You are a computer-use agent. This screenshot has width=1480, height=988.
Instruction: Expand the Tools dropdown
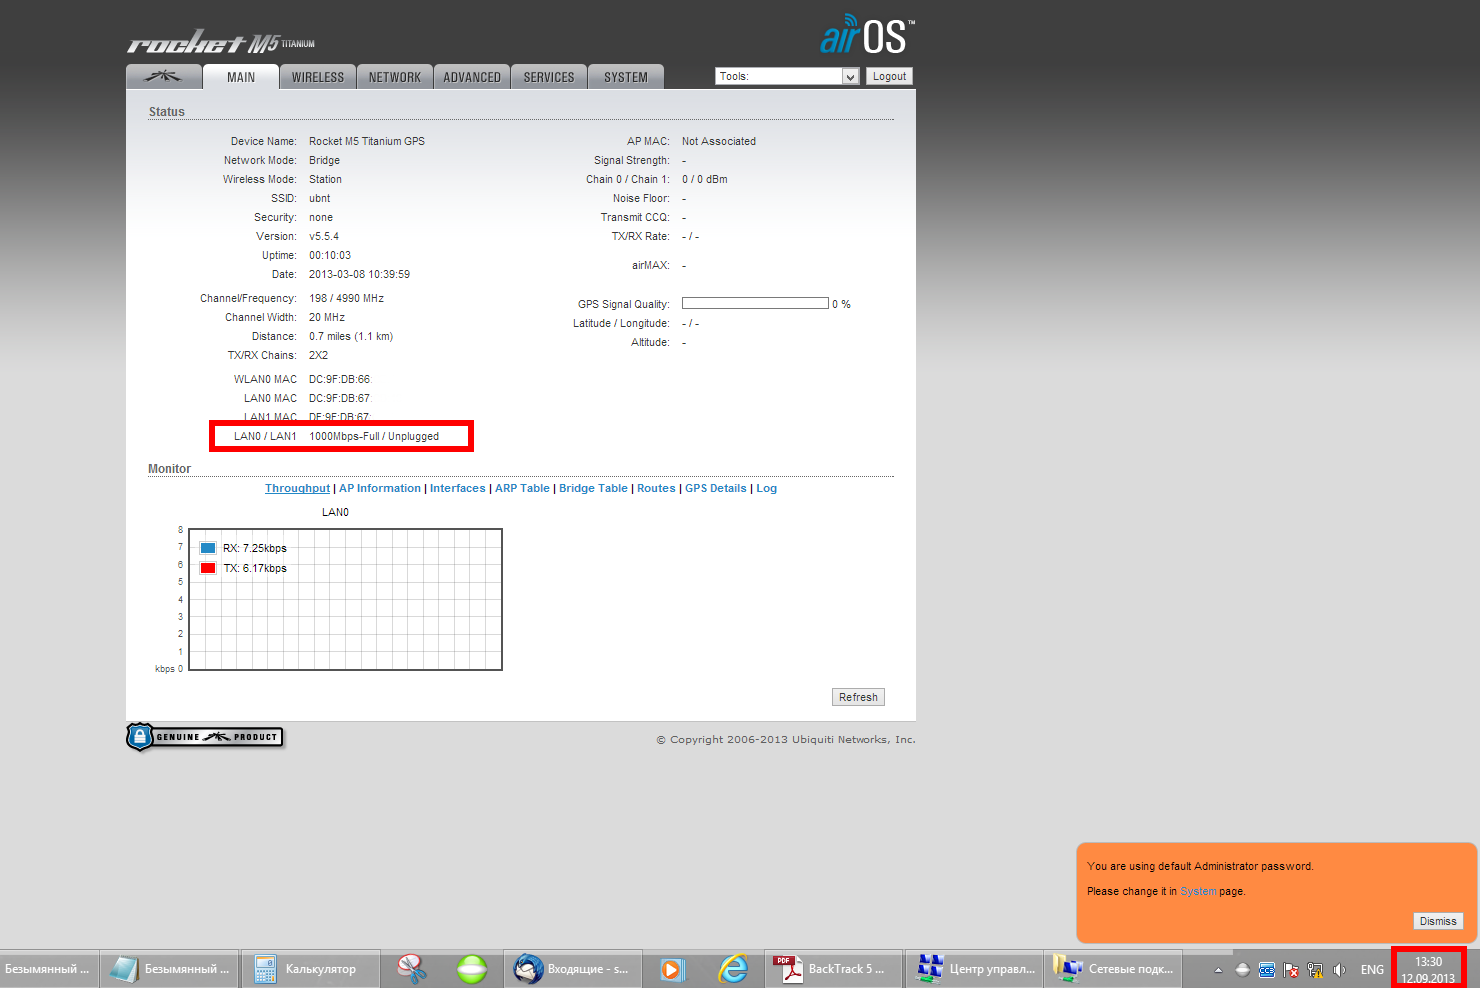(787, 76)
